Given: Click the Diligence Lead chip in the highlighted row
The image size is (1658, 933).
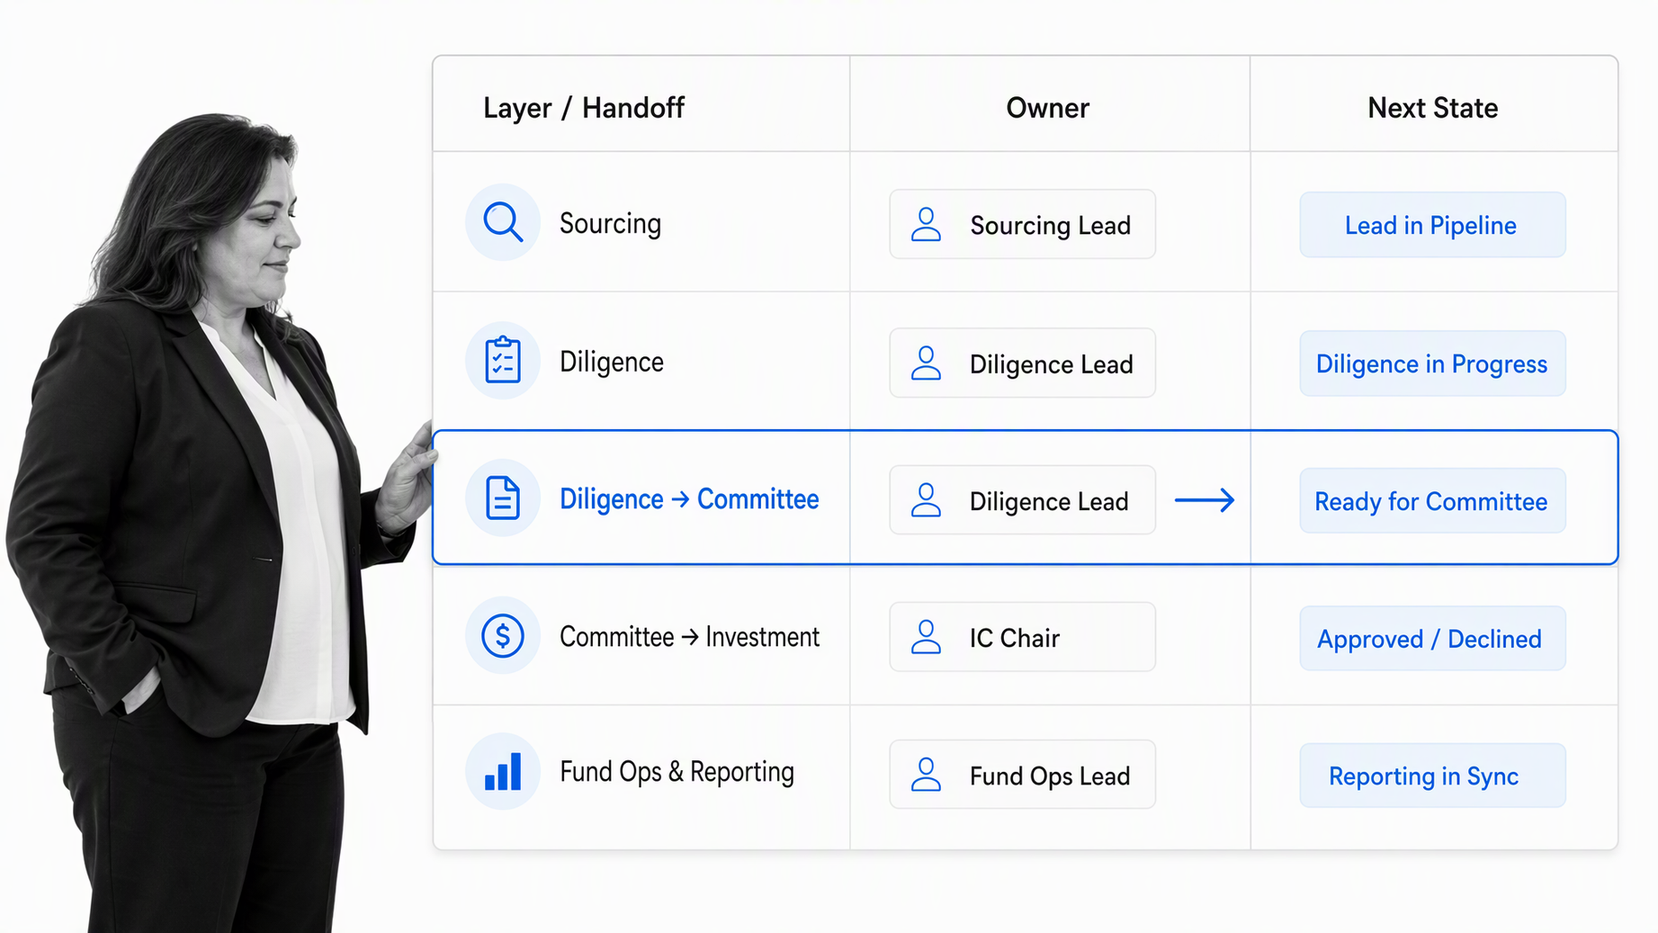Looking at the screenshot, I should click(1022, 500).
